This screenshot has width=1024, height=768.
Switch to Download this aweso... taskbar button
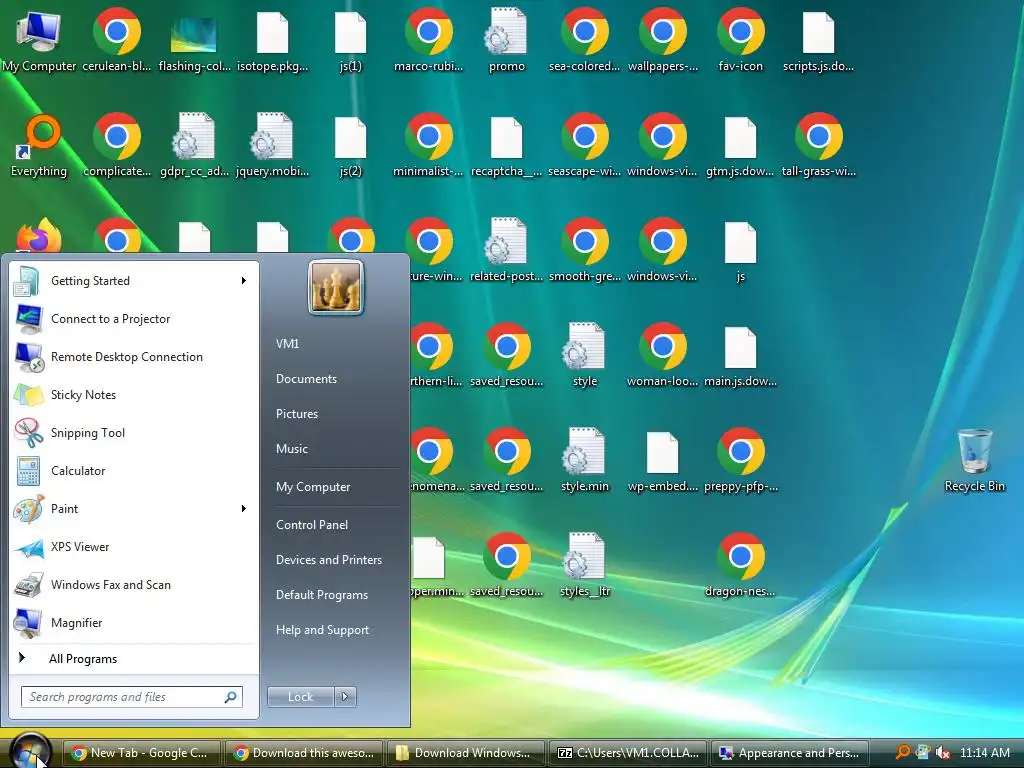304,753
